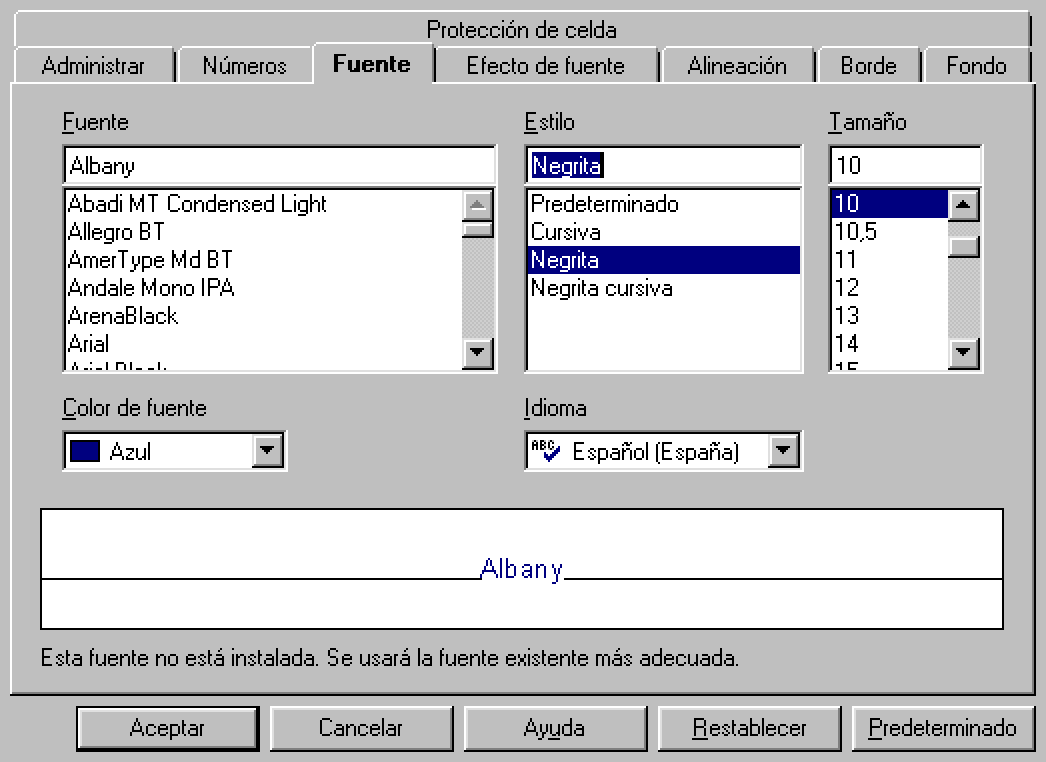Expand the Idioma language dropdown
1046x762 pixels.
point(784,451)
